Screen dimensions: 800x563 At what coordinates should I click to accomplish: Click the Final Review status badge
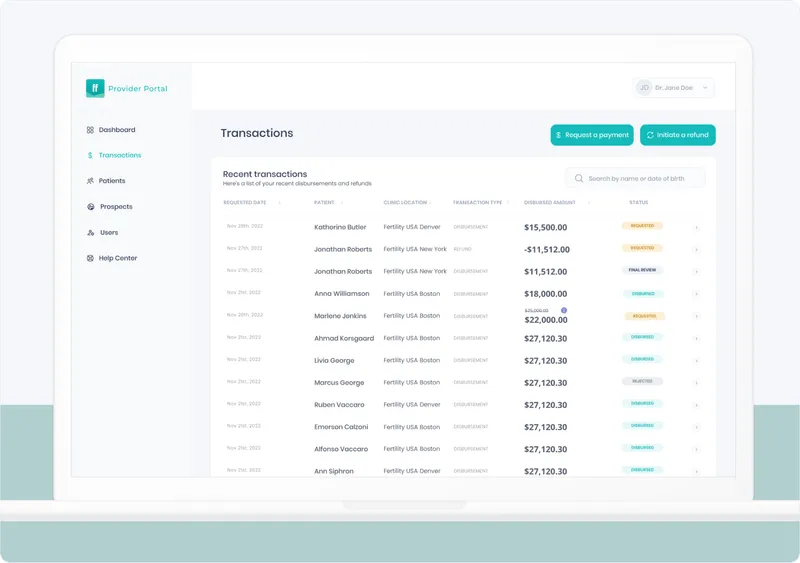coord(642,270)
